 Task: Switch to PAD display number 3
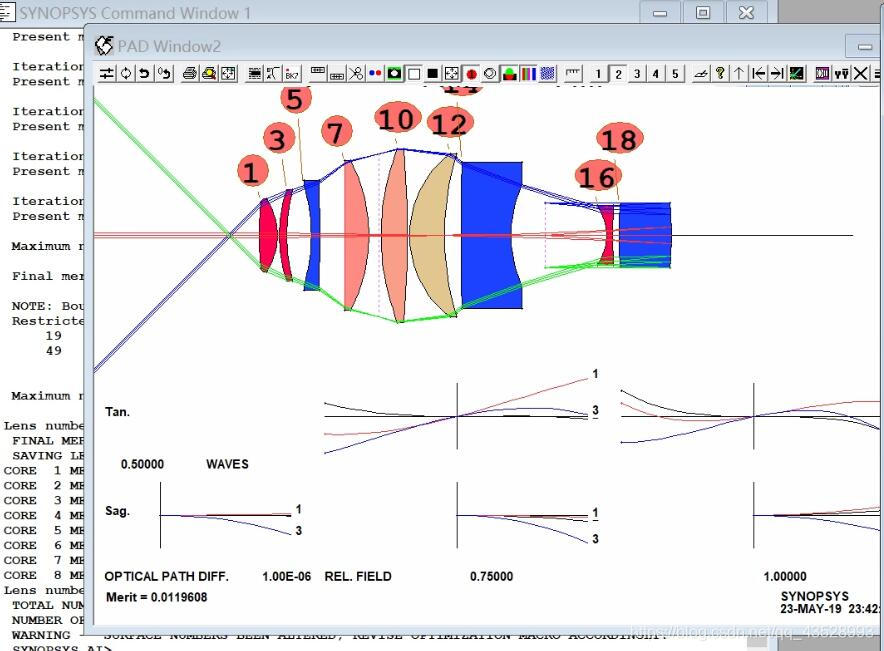[x=637, y=73]
